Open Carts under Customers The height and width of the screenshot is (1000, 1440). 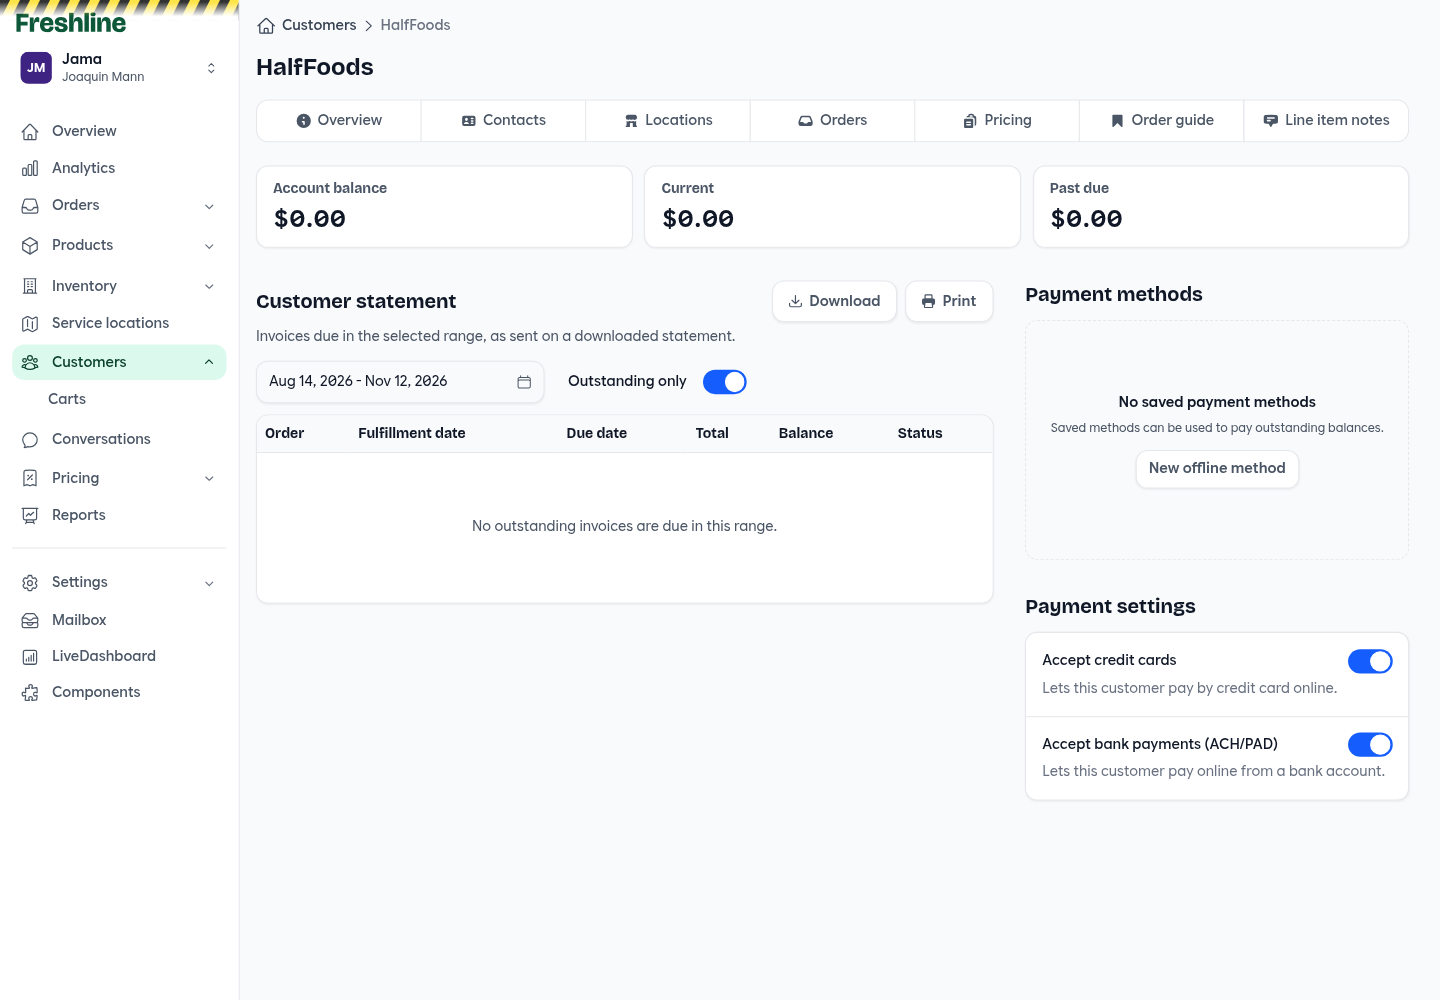67,399
